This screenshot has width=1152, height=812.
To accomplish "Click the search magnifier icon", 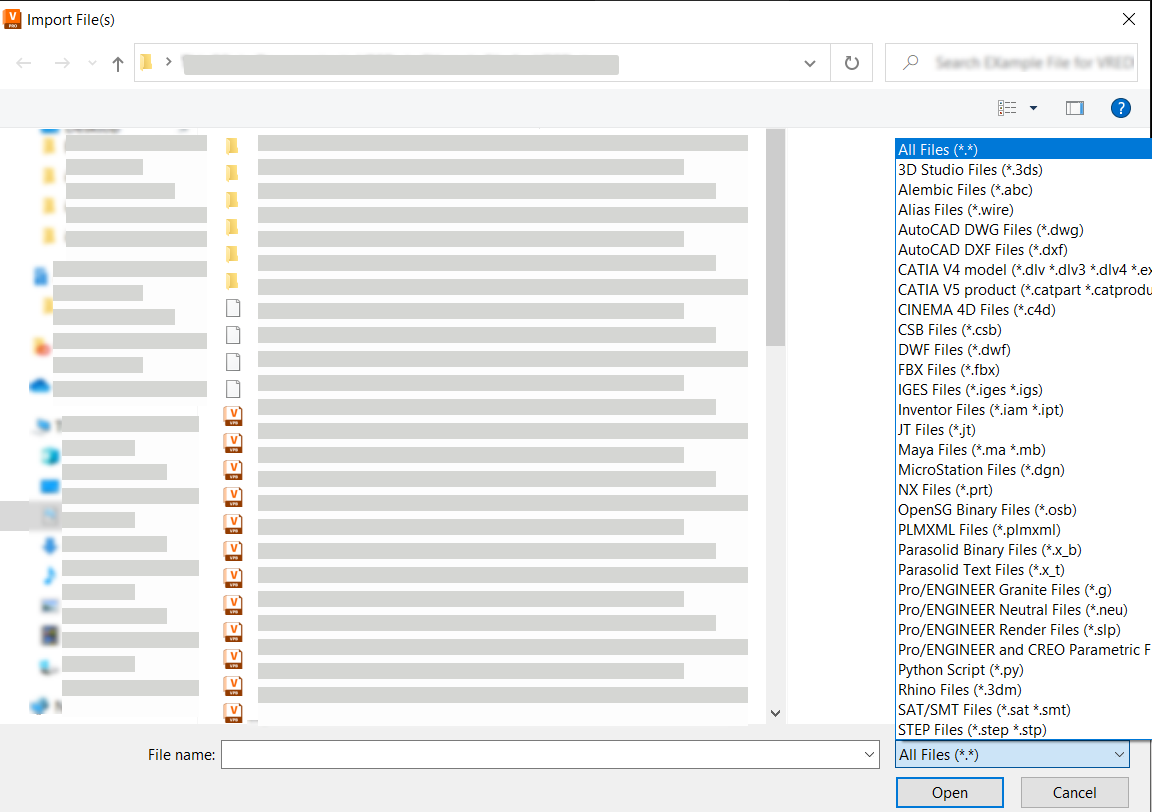I will (x=909, y=62).
